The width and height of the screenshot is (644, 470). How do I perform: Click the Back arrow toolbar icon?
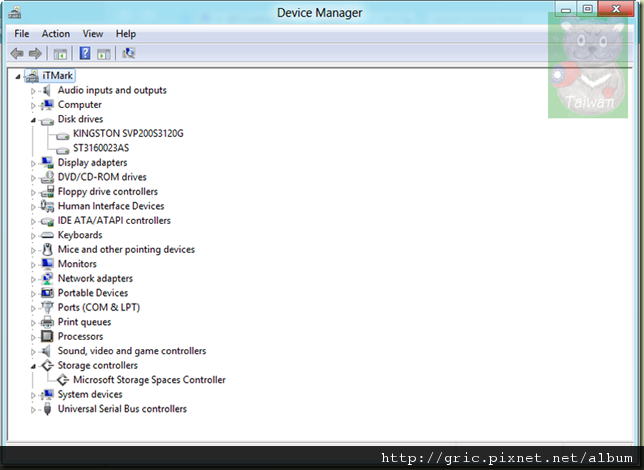pyautogui.click(x=17, y=53)
